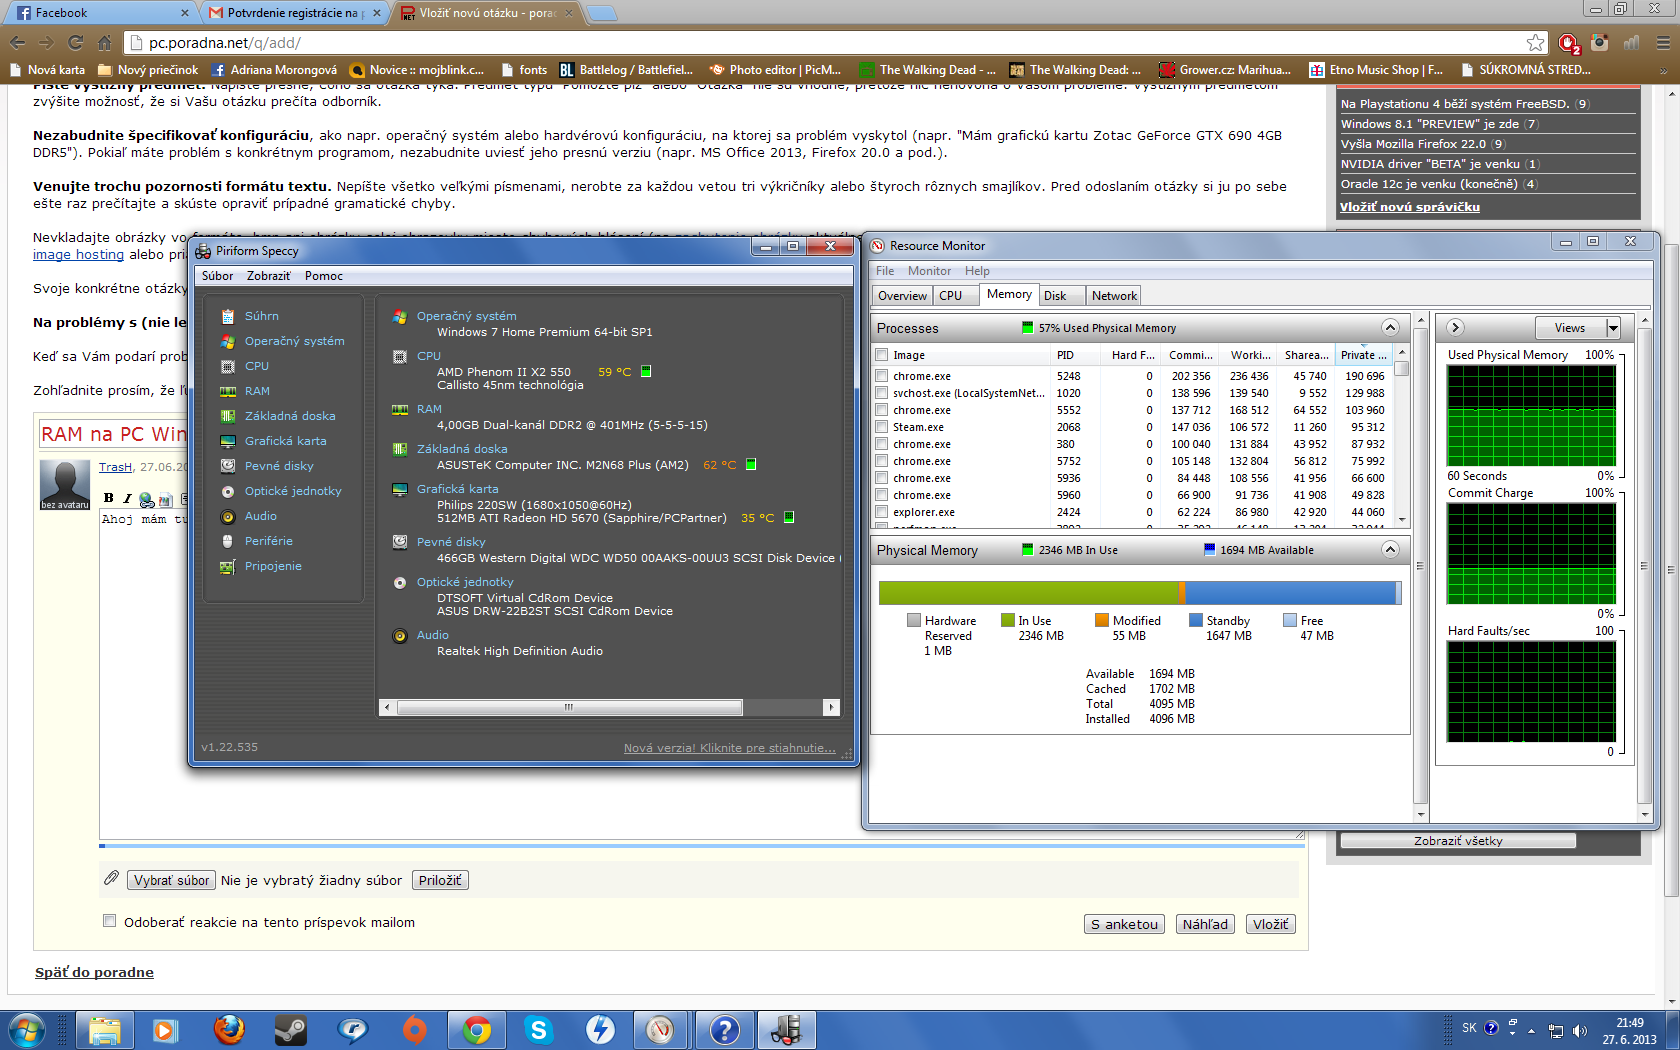1680x1050 pixels.
Task: Open Pripojenie in Speccy sidebar
Action: point(273,566)
